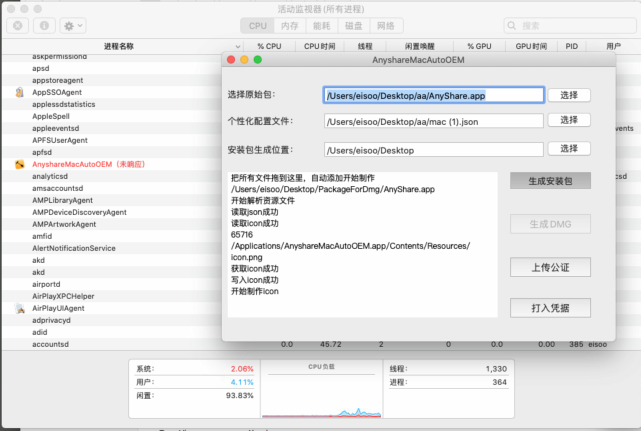Select the AMPArtworkAgent process row
Viewport: 641px width, 431px height.
tap(112, 224)
